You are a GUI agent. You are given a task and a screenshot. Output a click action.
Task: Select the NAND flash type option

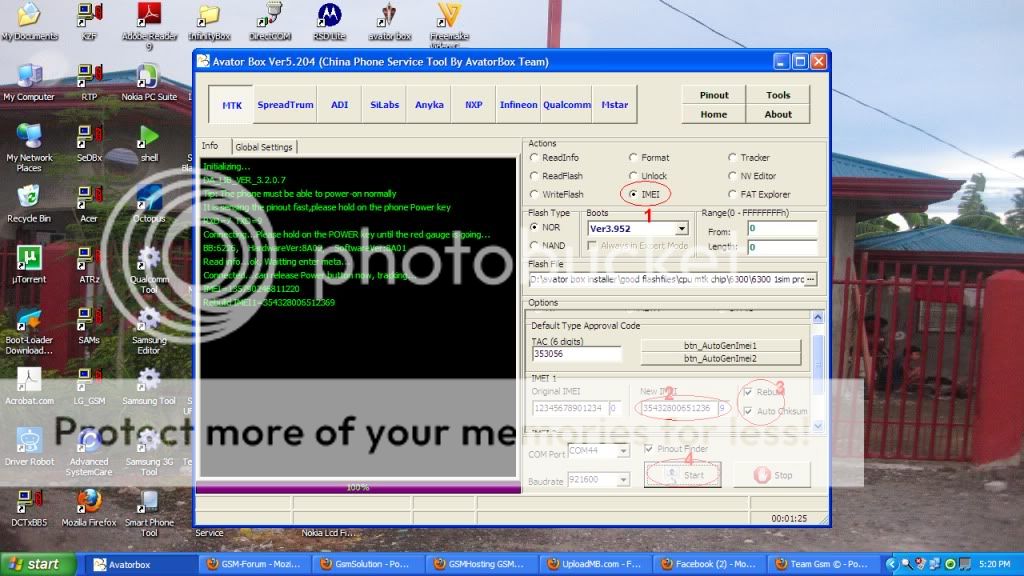coord(535,245)
